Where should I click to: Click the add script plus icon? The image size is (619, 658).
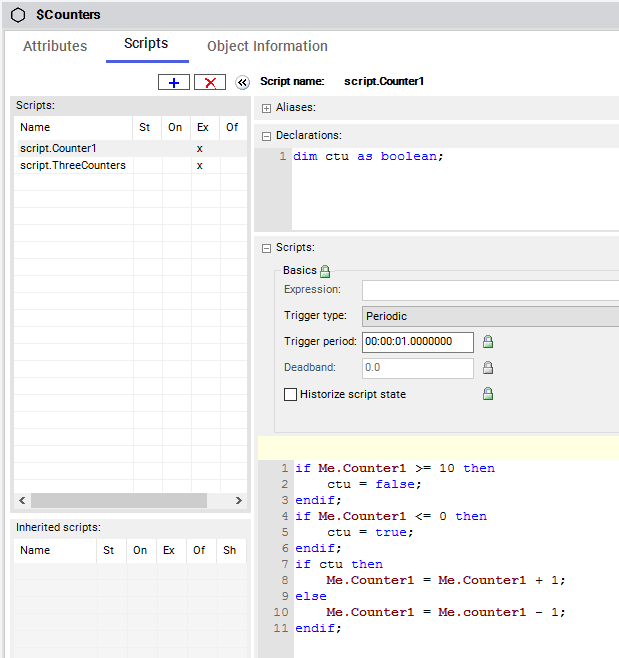point(174,83)
